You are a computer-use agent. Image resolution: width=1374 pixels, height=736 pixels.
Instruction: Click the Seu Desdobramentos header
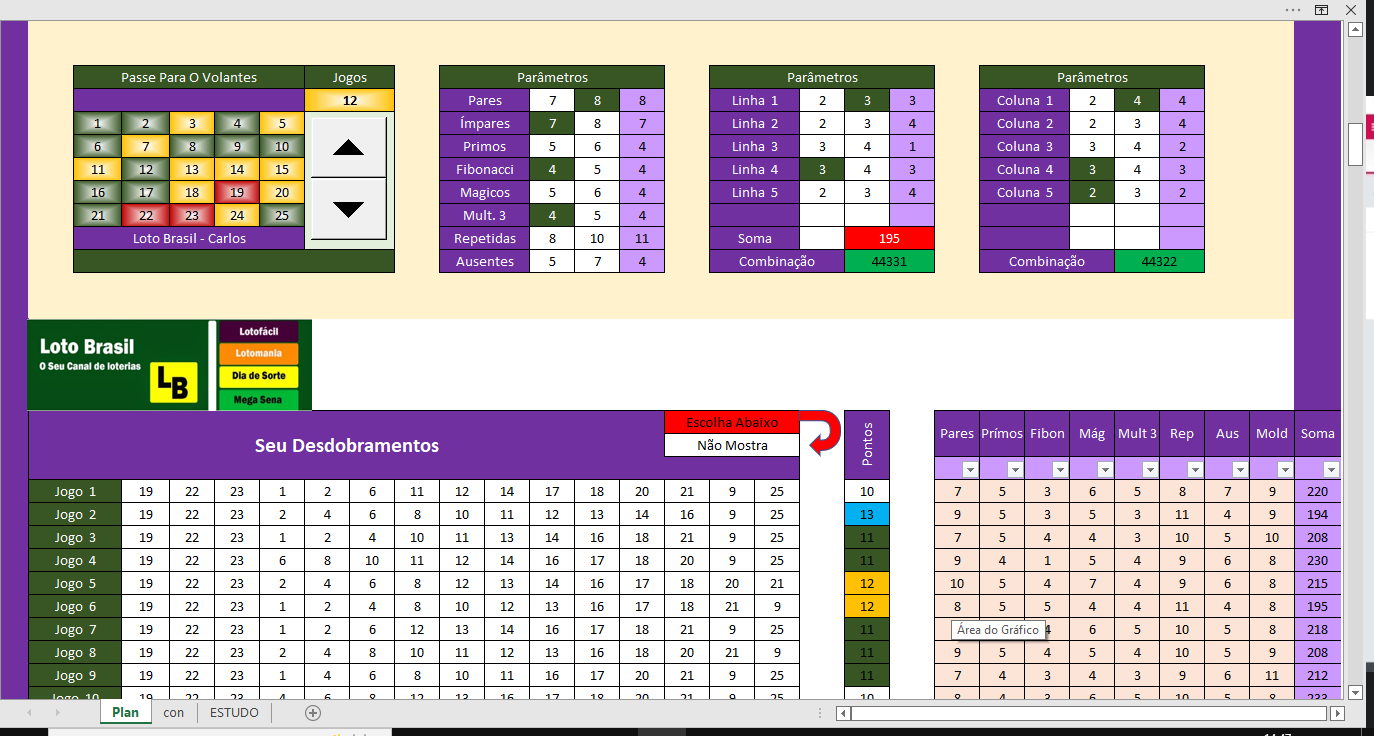pos(346,446)
